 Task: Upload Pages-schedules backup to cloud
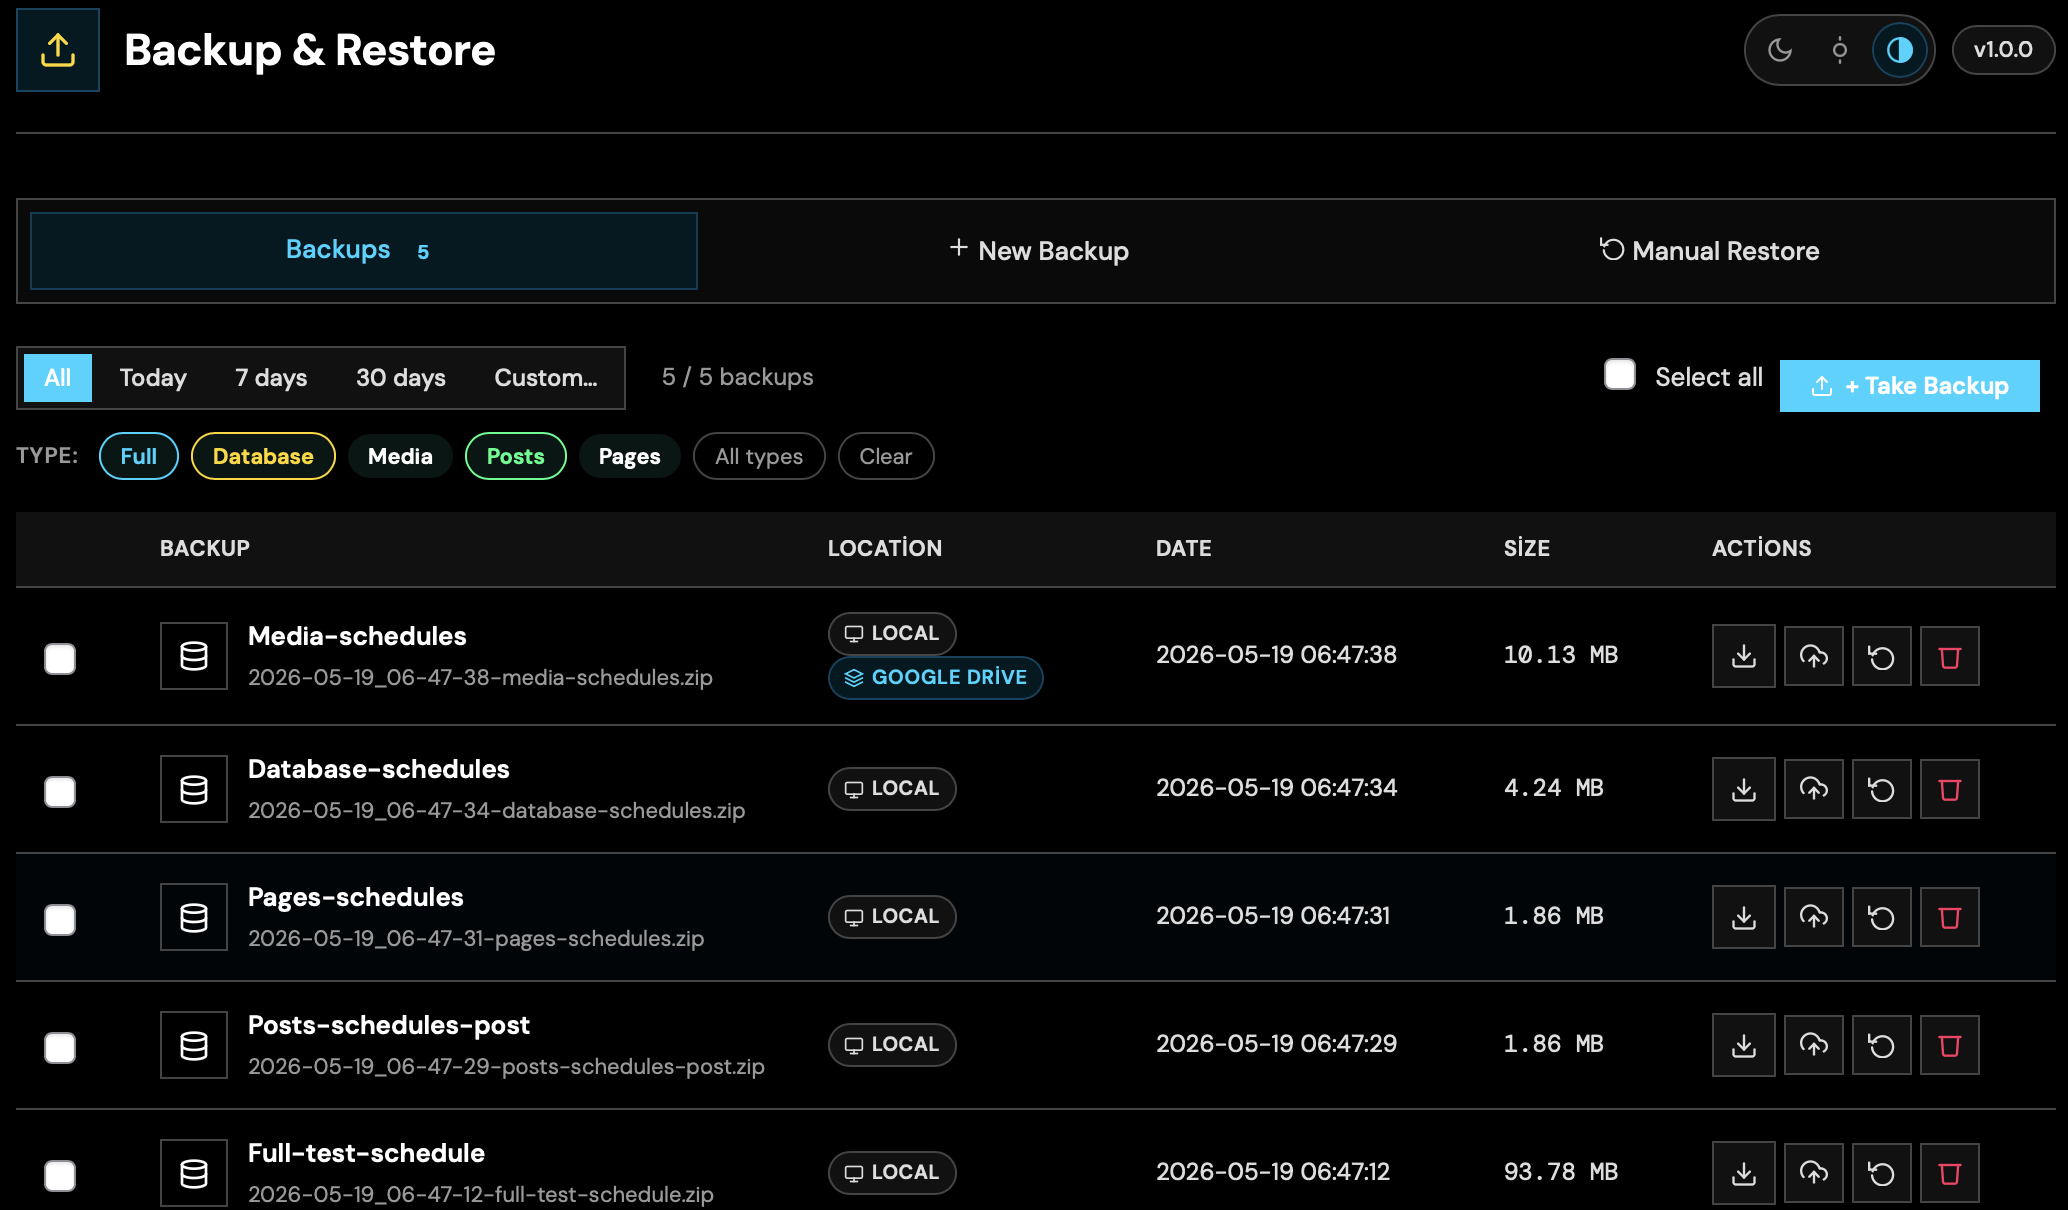tap(1814, 917)
